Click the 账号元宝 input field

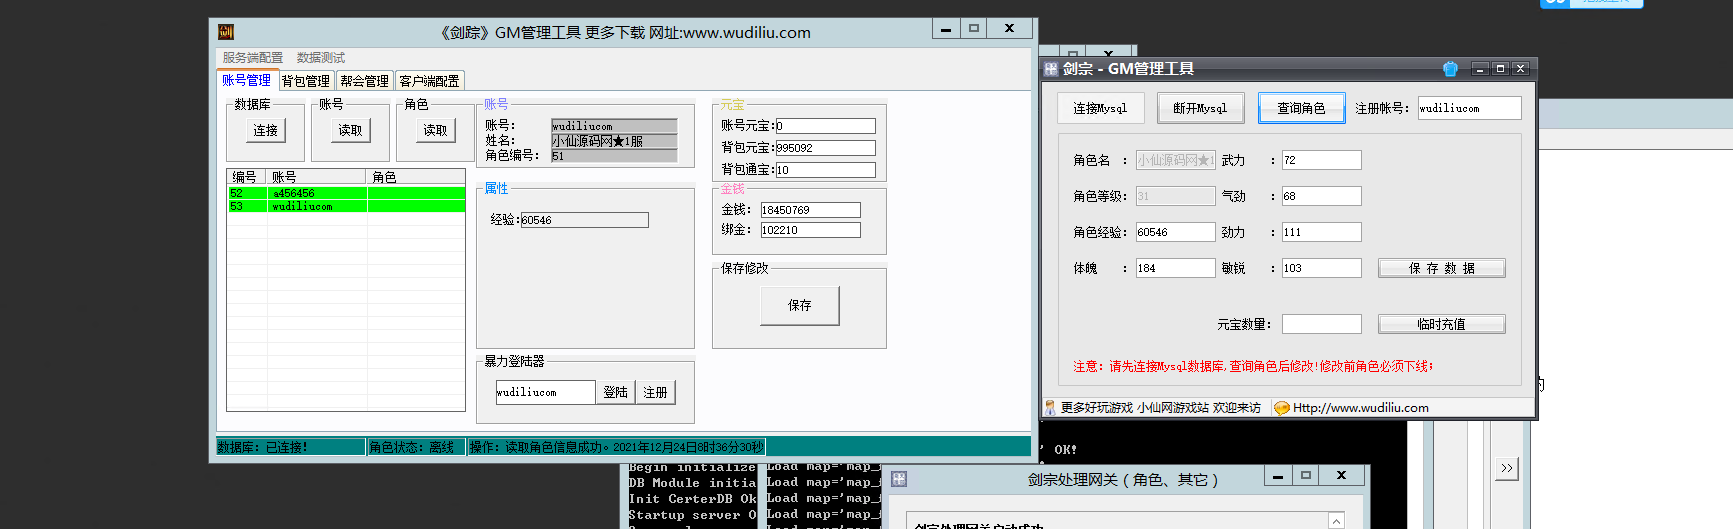[825, 126]
